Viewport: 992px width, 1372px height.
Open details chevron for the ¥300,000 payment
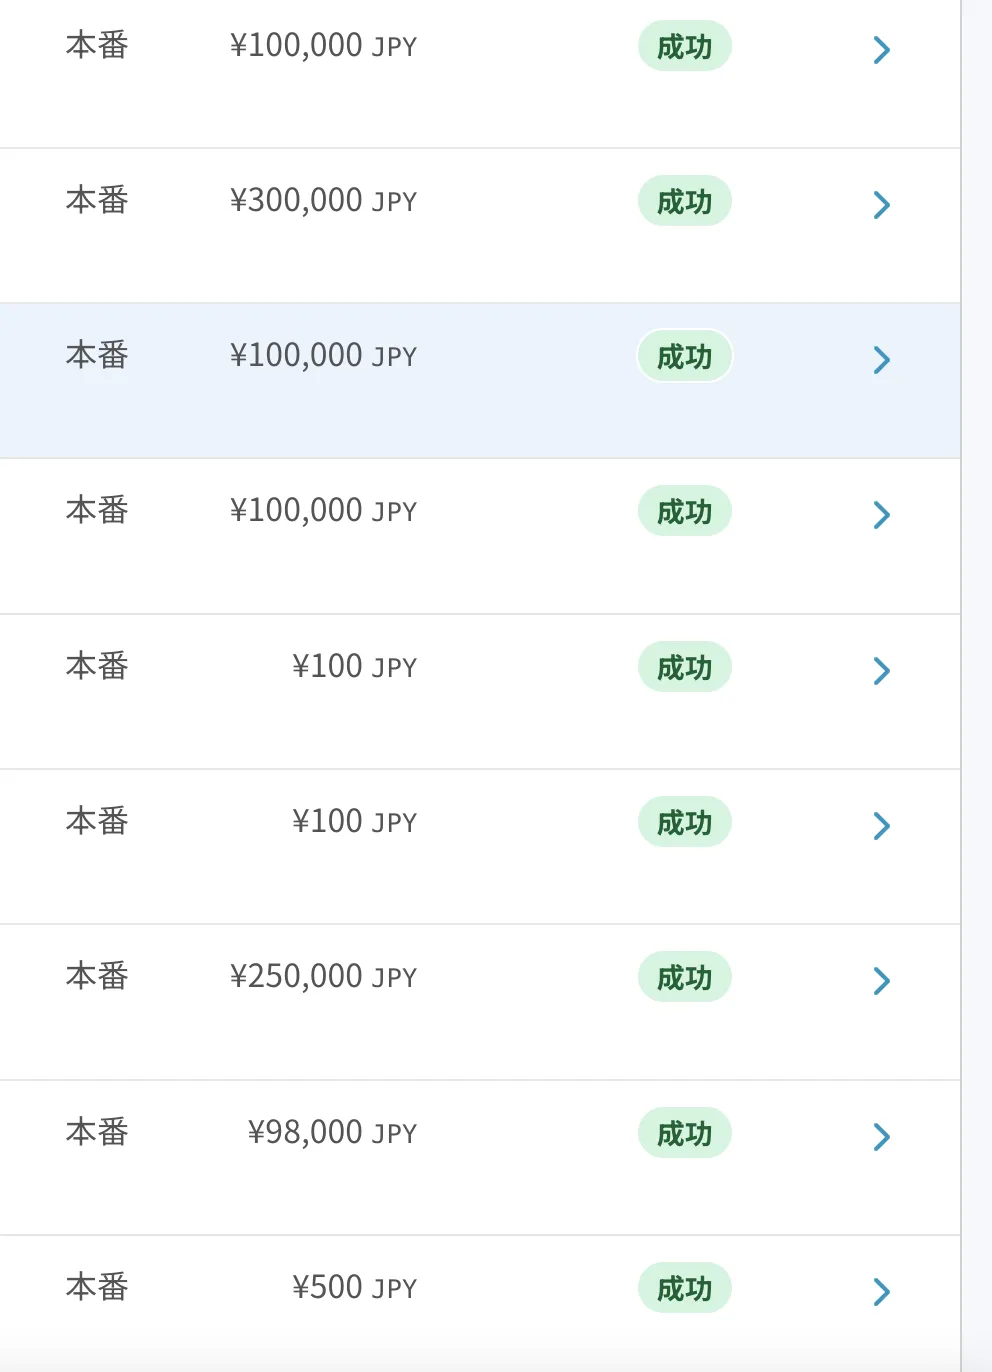[x=881, y=205]
